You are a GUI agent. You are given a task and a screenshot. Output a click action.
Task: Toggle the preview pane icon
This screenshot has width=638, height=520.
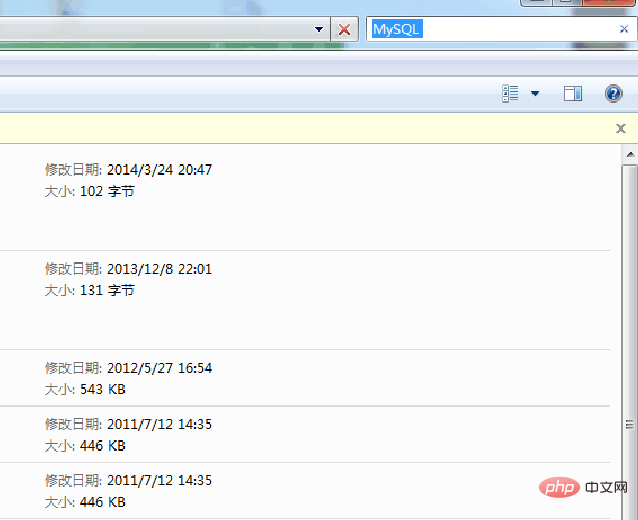(x=572, y=94)
